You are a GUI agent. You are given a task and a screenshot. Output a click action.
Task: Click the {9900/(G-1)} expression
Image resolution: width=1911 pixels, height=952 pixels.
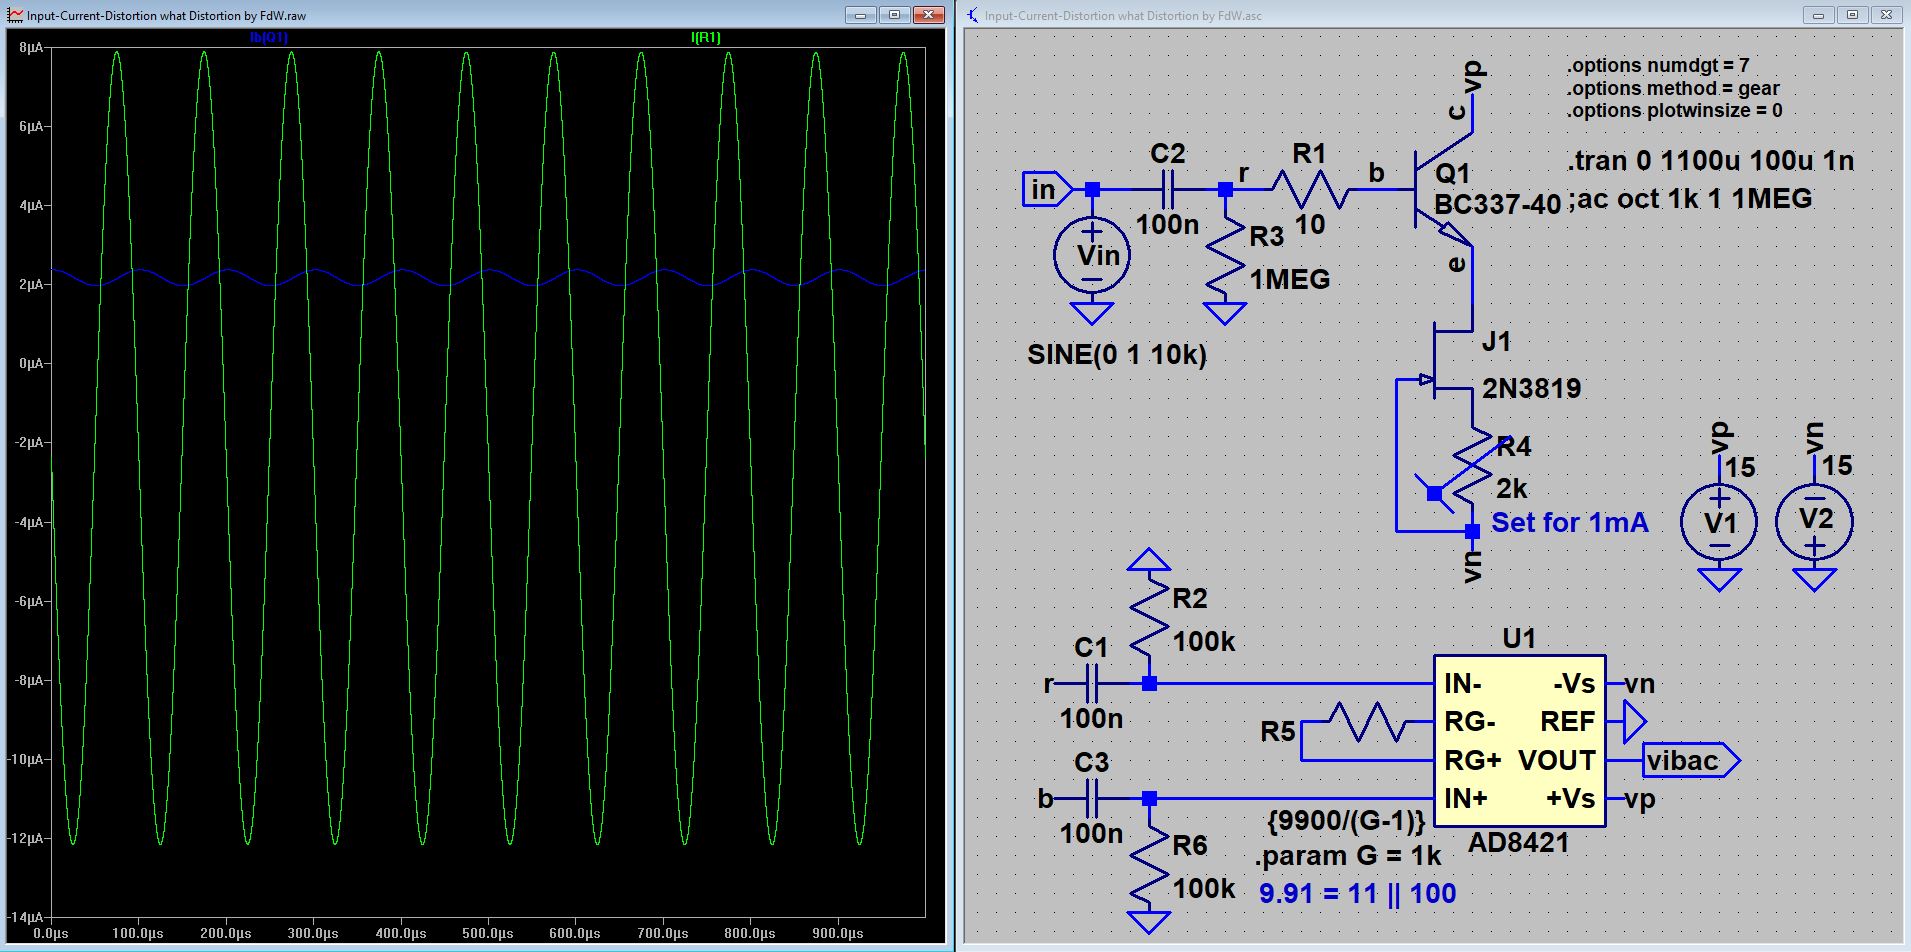point(1346,822)
